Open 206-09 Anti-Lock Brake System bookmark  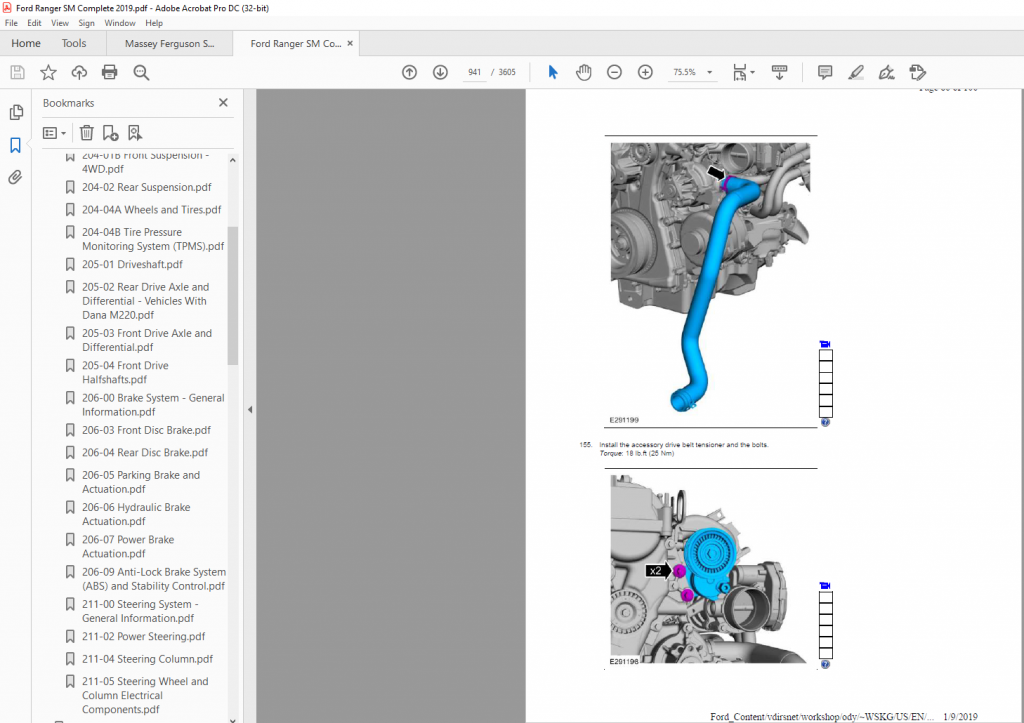153,579
